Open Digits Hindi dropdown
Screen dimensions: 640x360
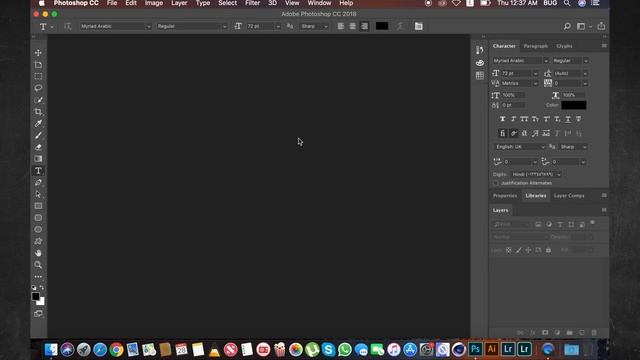536,174
